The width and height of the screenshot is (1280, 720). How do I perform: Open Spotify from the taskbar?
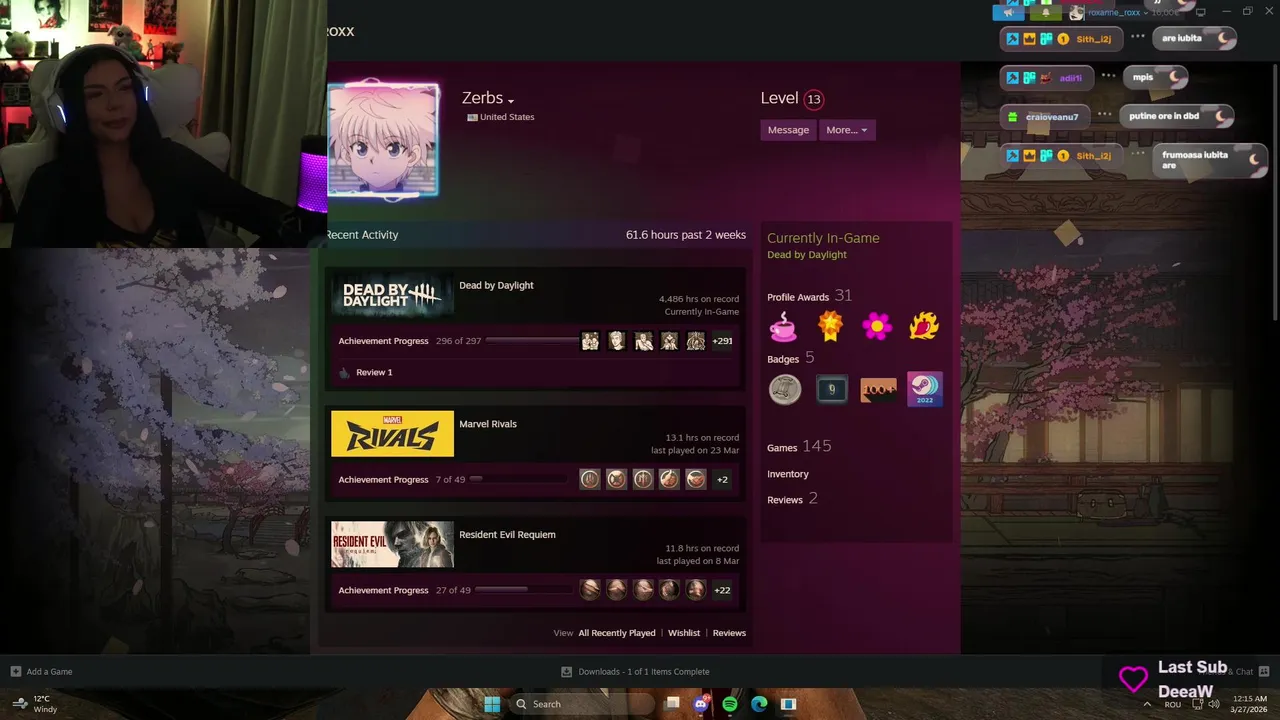[x=730, y=704]
